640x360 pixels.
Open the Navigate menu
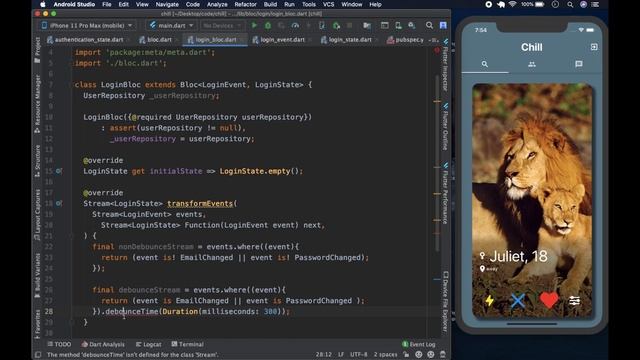[167, 4]
